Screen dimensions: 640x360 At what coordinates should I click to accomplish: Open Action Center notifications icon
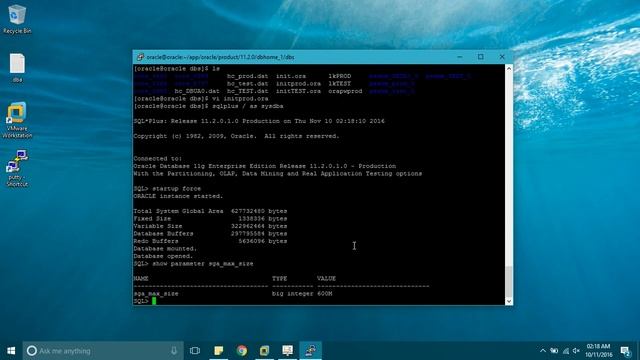click(x=625, y=351)
